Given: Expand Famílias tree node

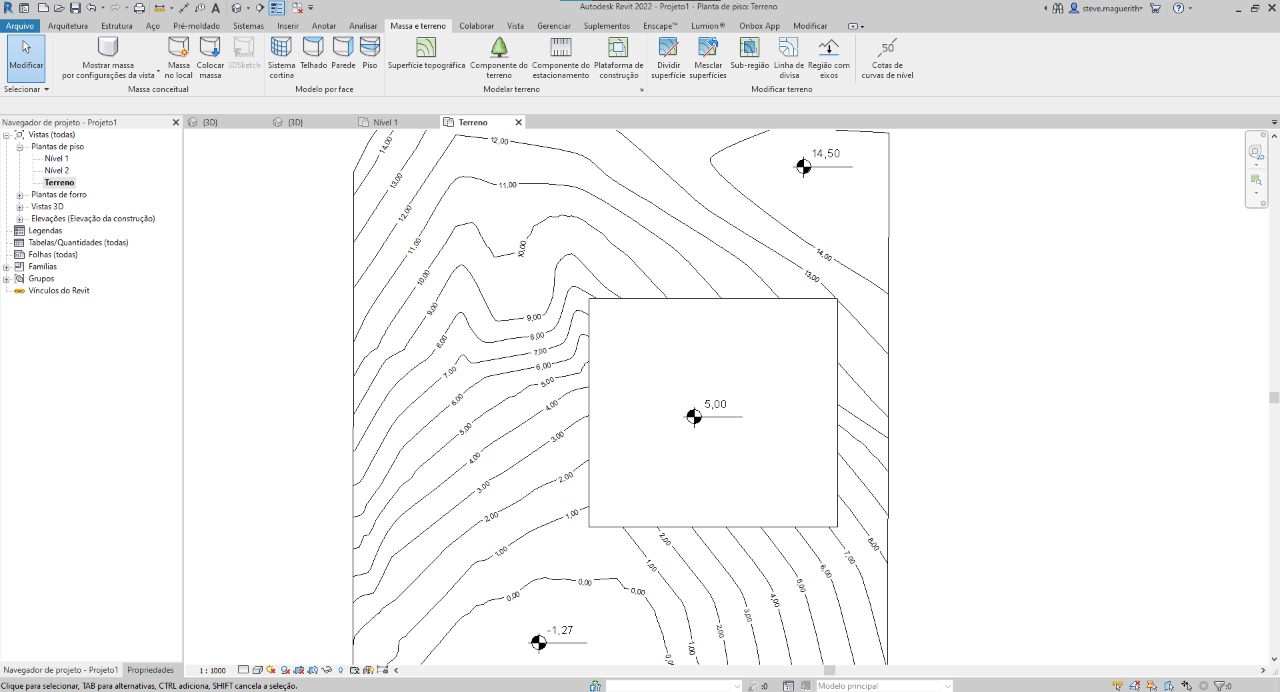Looking at the screenshot, I should pos(6,267).
